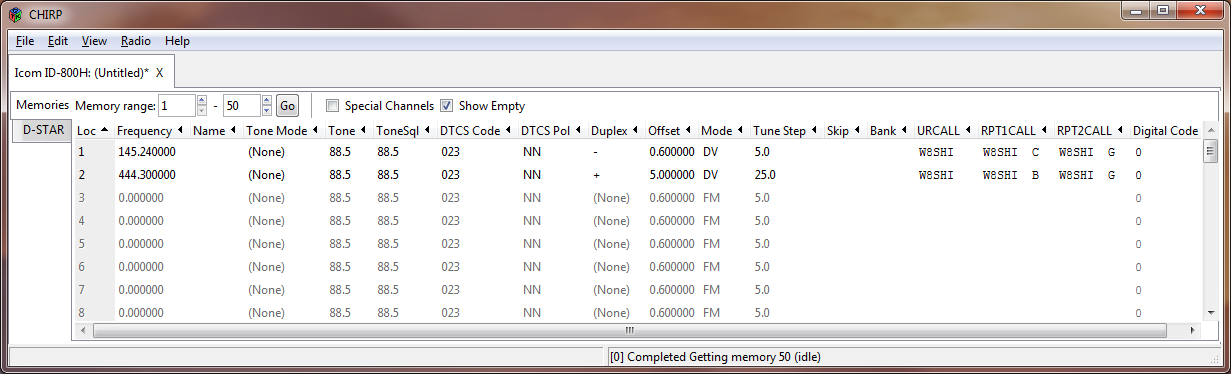
Task: Click the Name column header
Action: click(216, 130)
